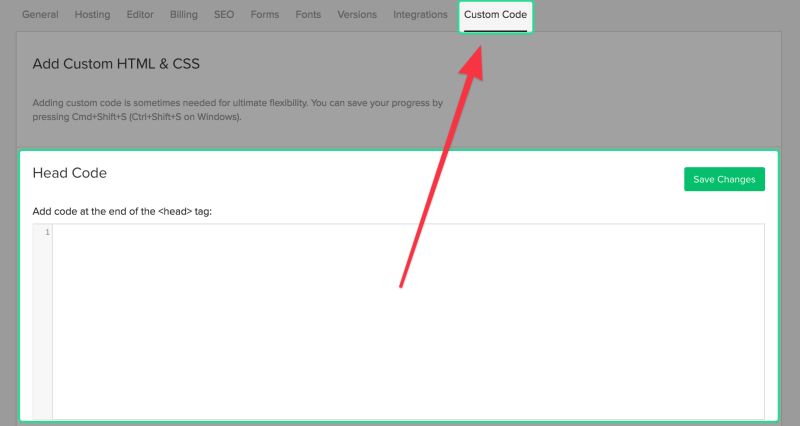Image resolution: width=800 pixels, height=426 pixels.
Task: Open the Editor tab
Action: [x=140, y=15]
